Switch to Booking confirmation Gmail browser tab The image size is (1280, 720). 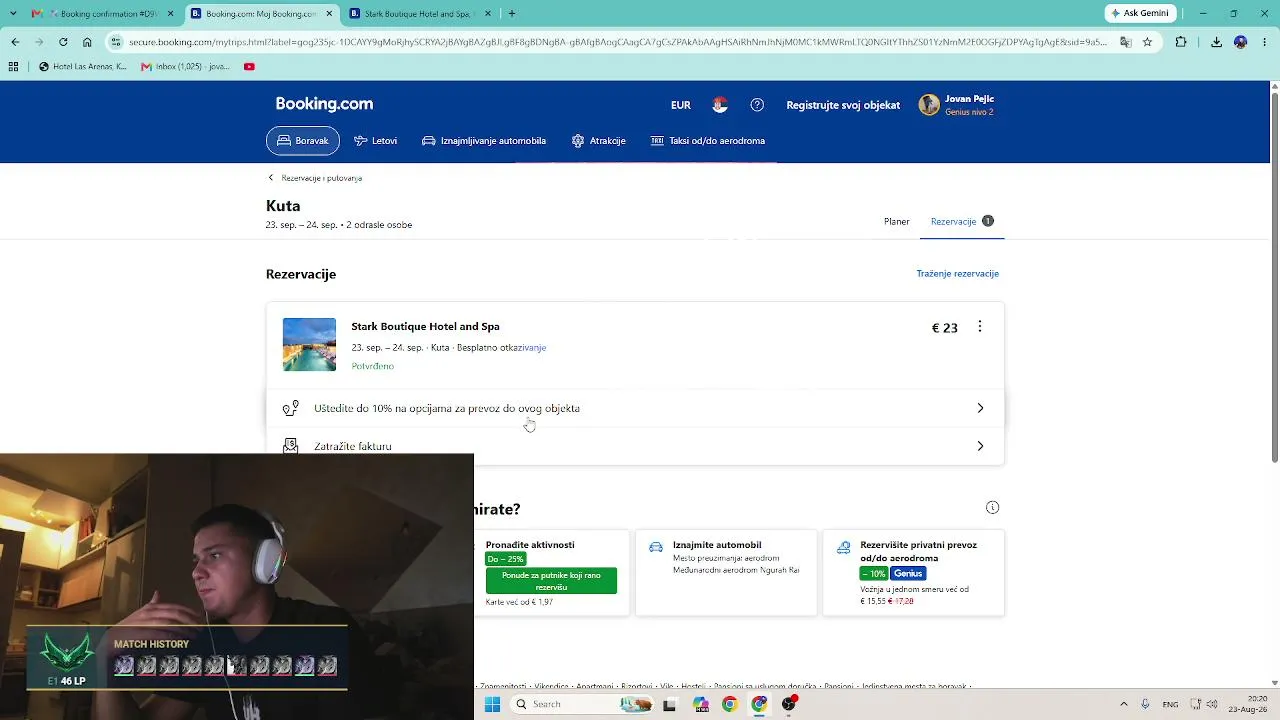(x=100, y=14)
